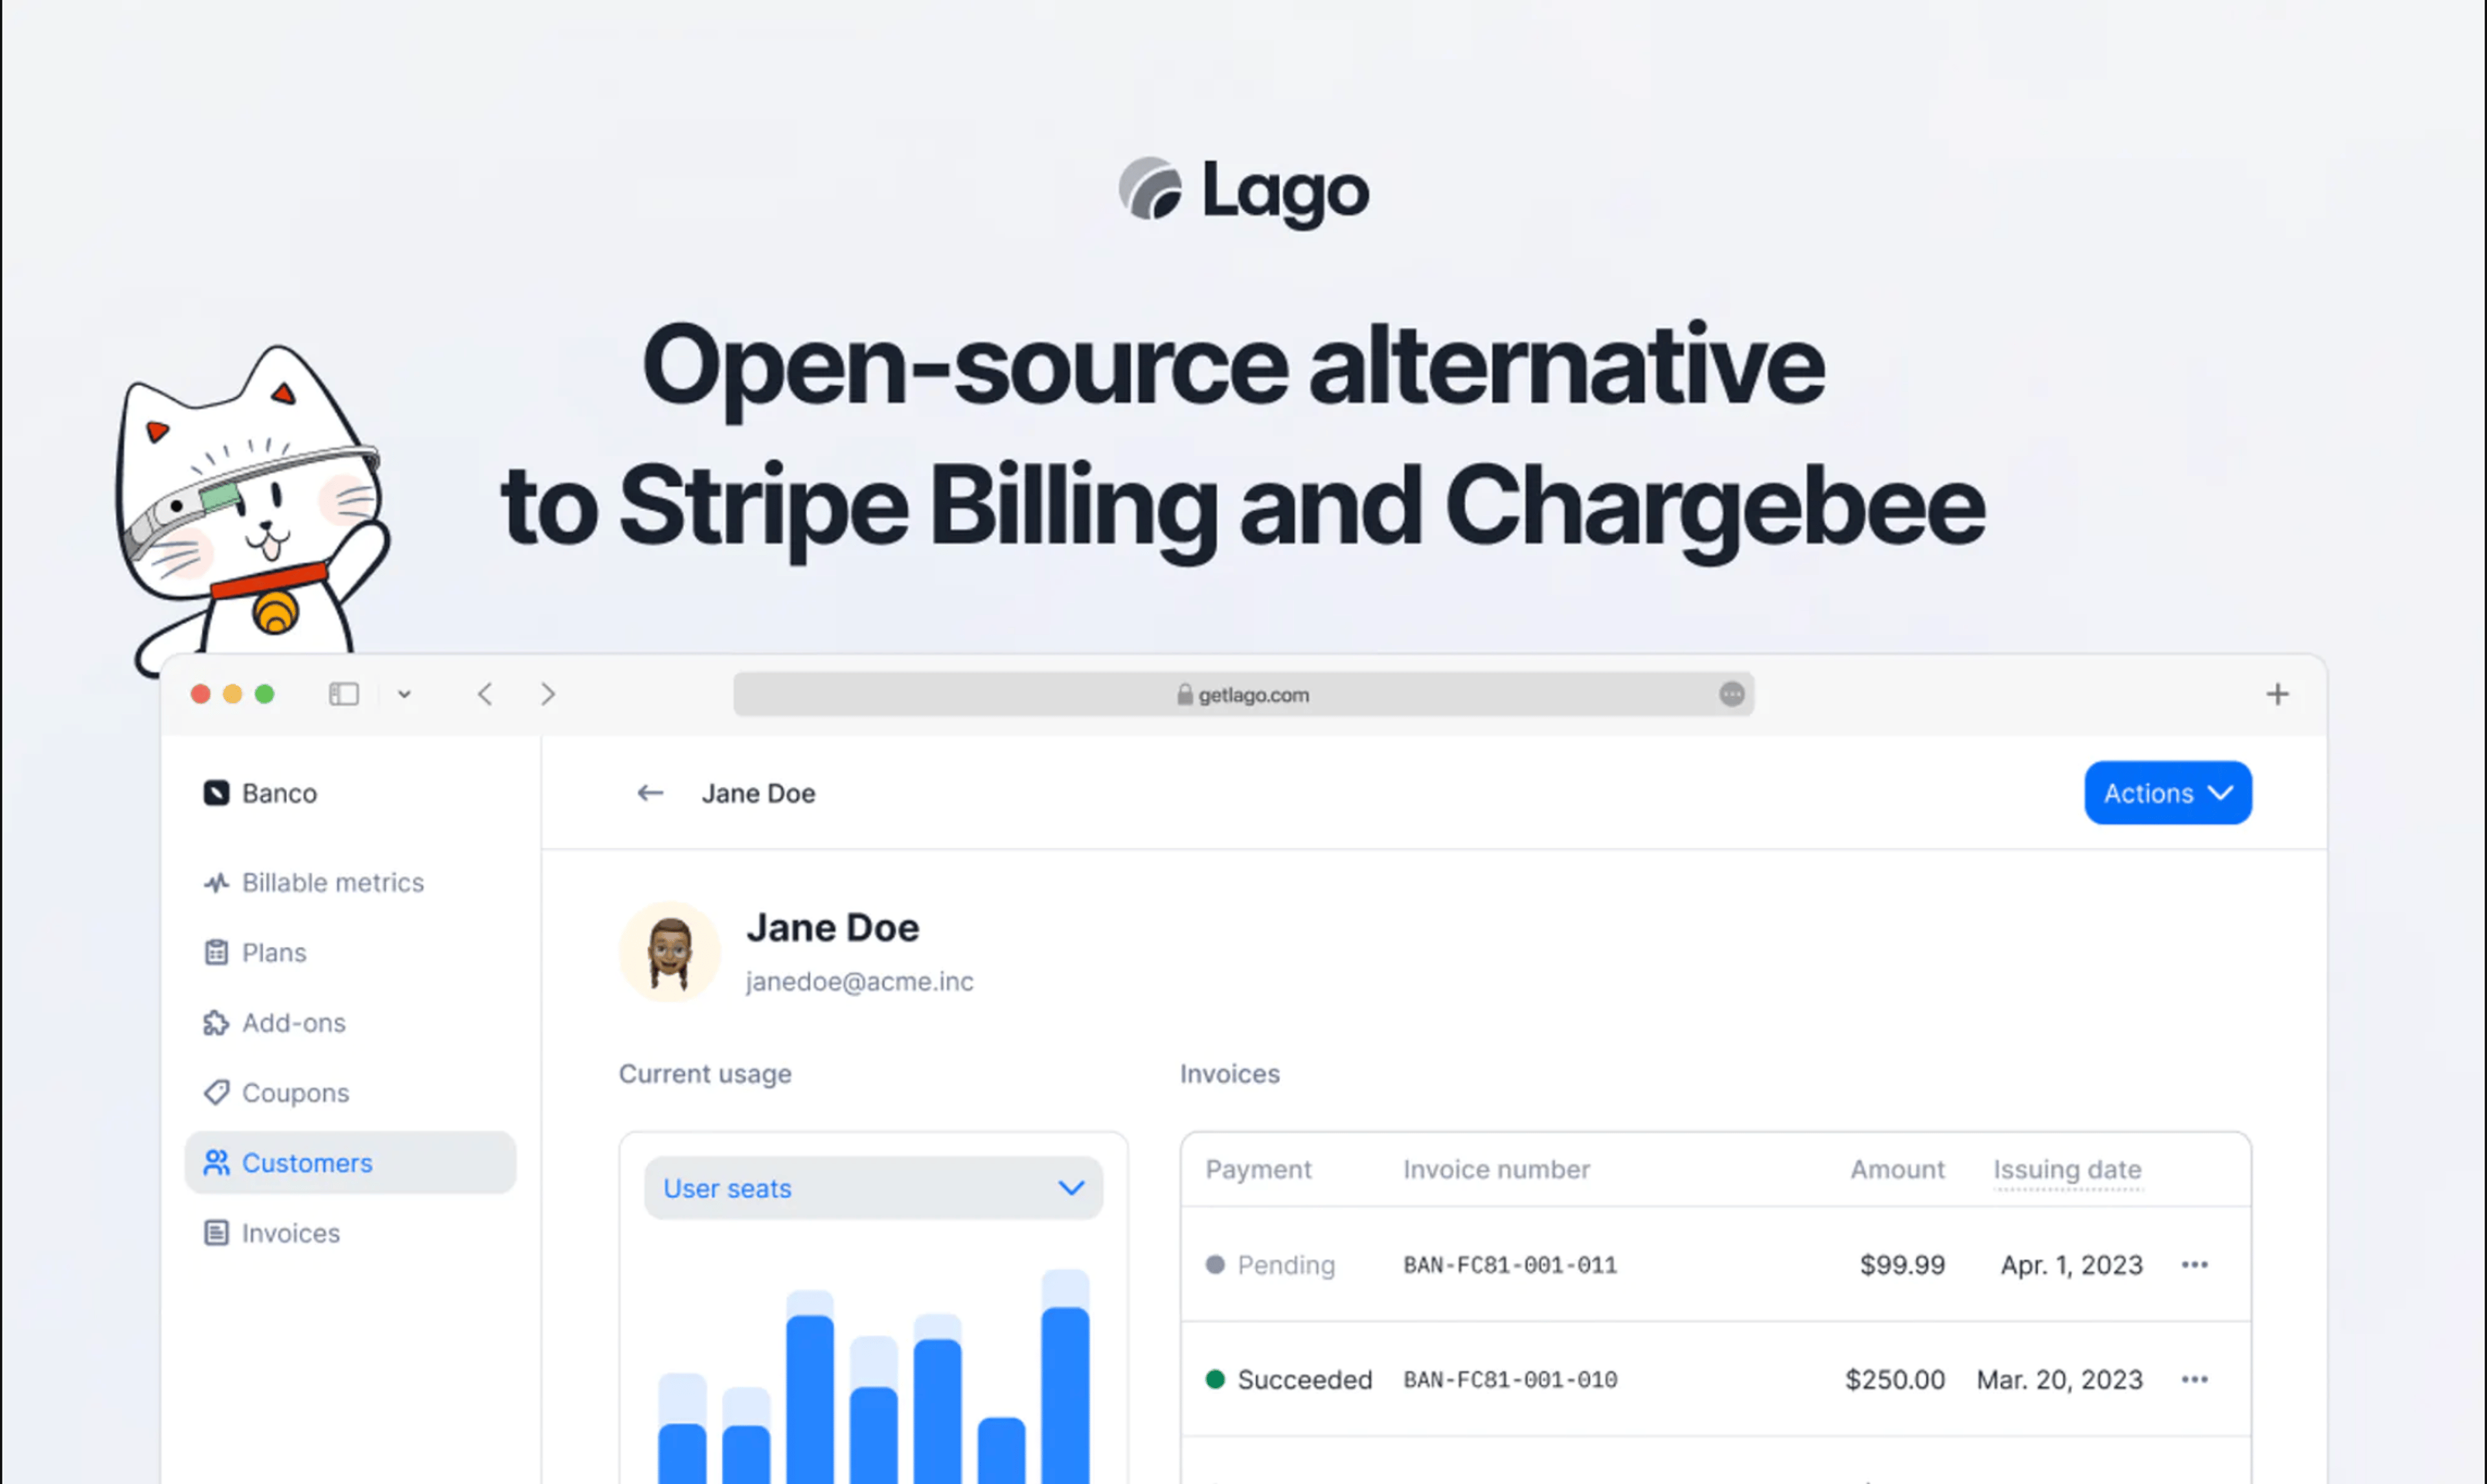This screenshot has width=2487, height=1484.
Task: Click the Apr. 1, 2023 date
Action: coord(2071,1265)
